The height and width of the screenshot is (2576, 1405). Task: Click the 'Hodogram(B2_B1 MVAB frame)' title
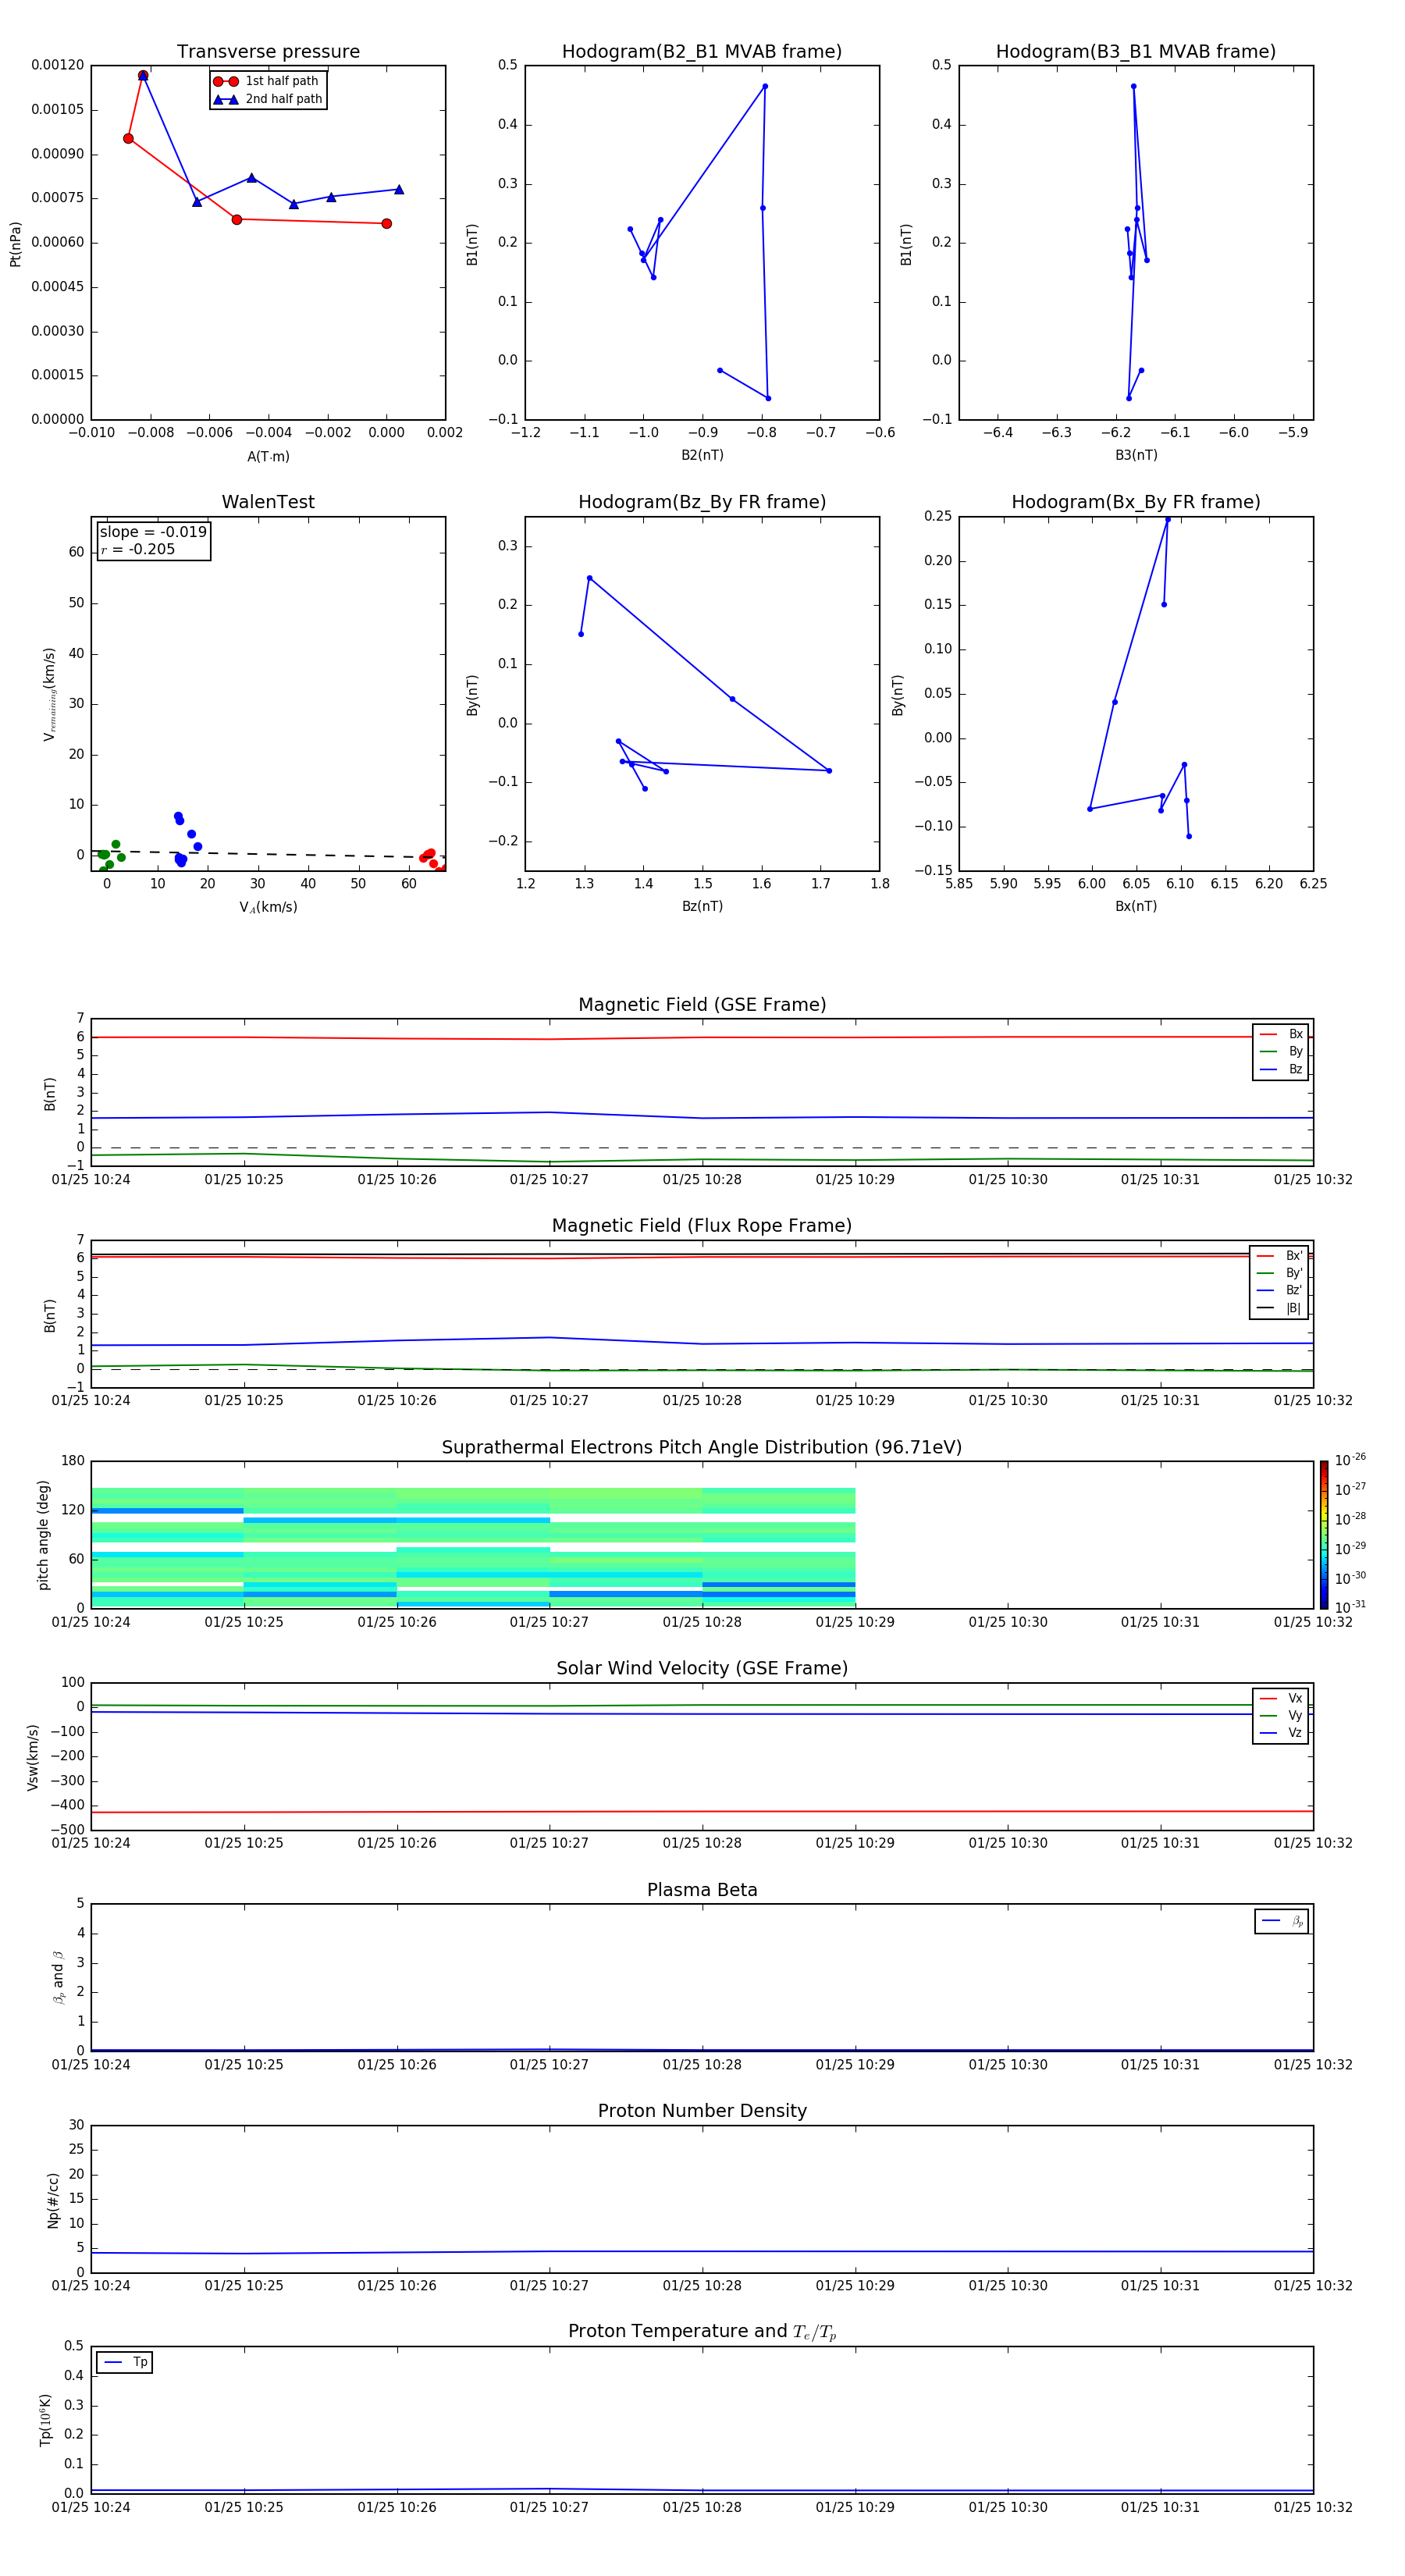tap(702, 52)
